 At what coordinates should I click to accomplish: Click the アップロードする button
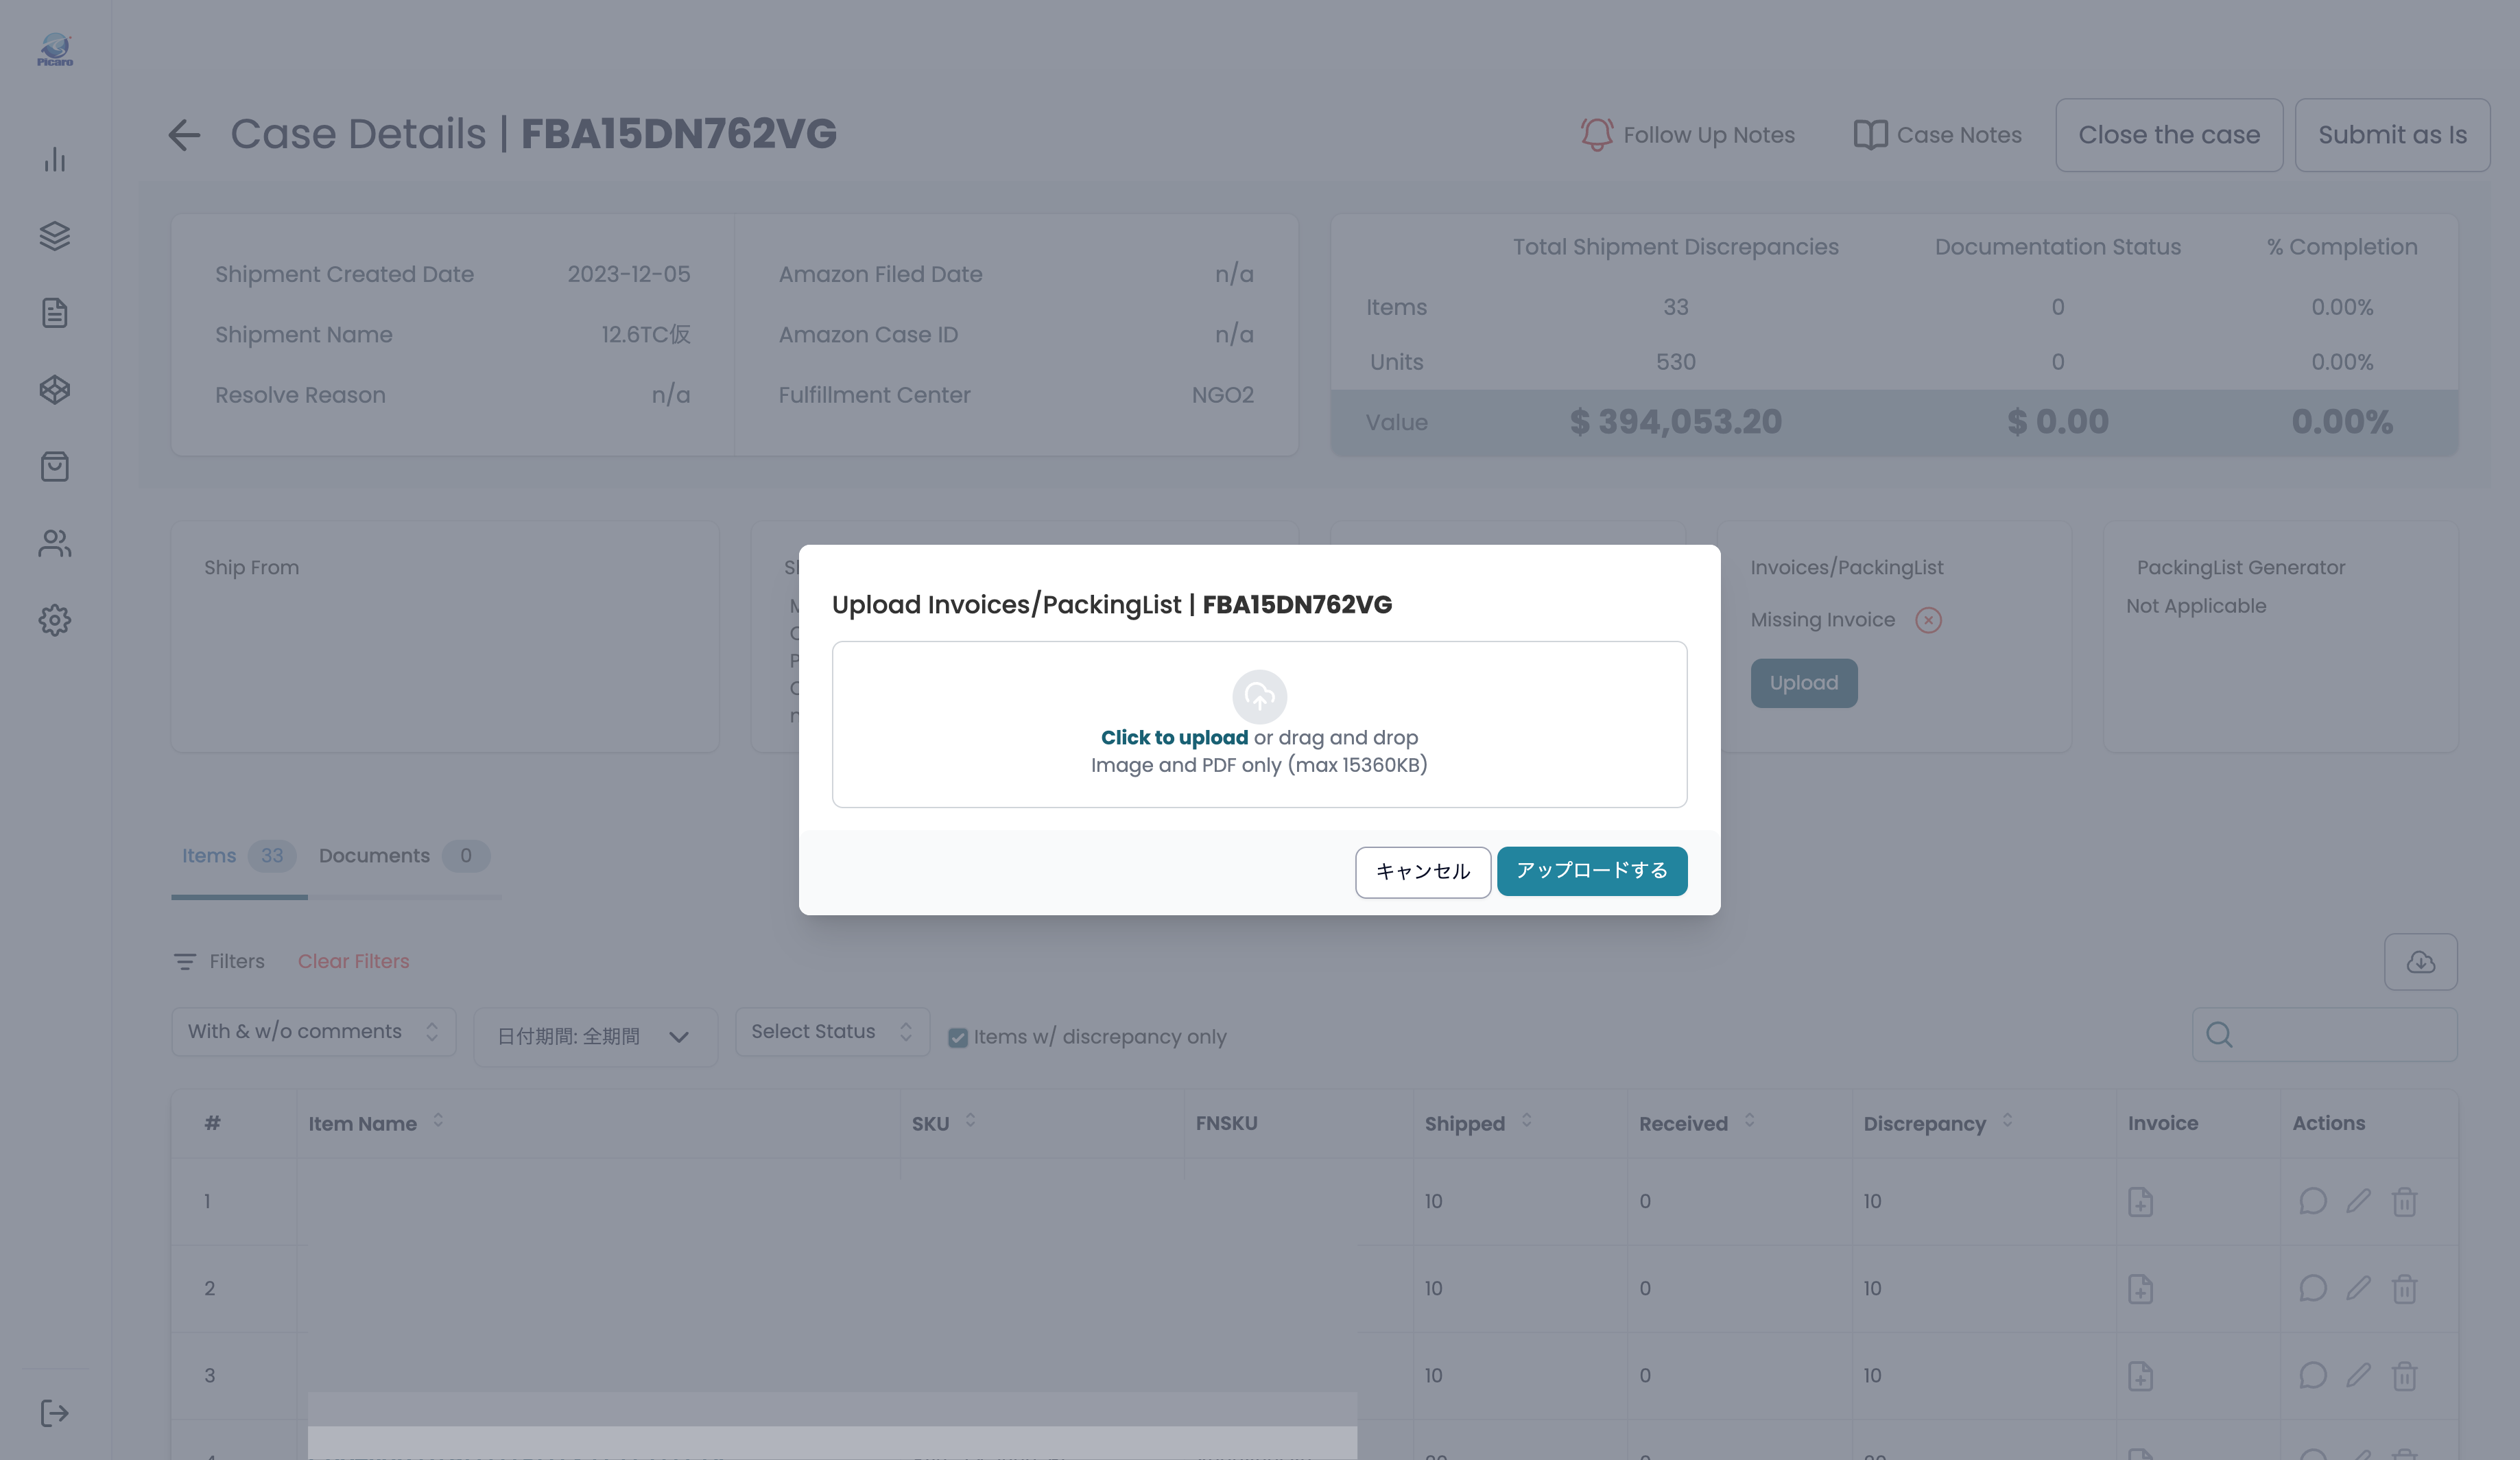1592,871
